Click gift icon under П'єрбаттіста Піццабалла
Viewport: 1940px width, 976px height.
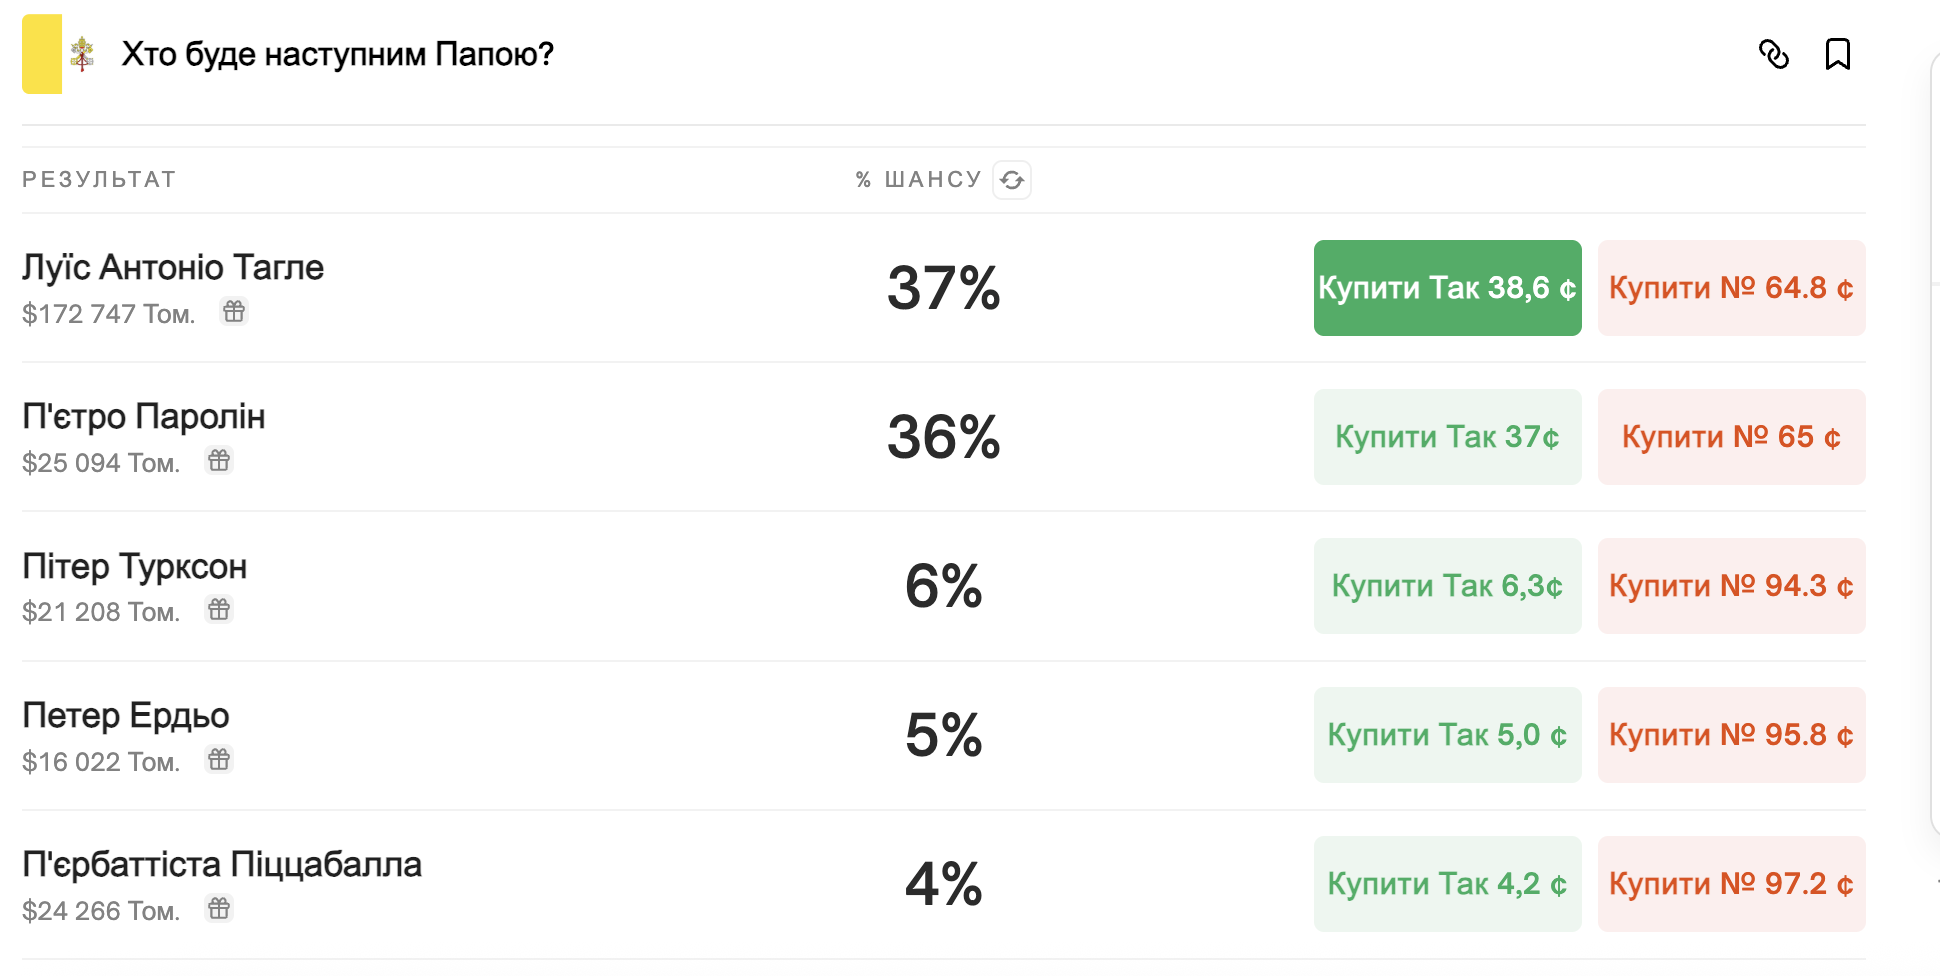point(219,909)
